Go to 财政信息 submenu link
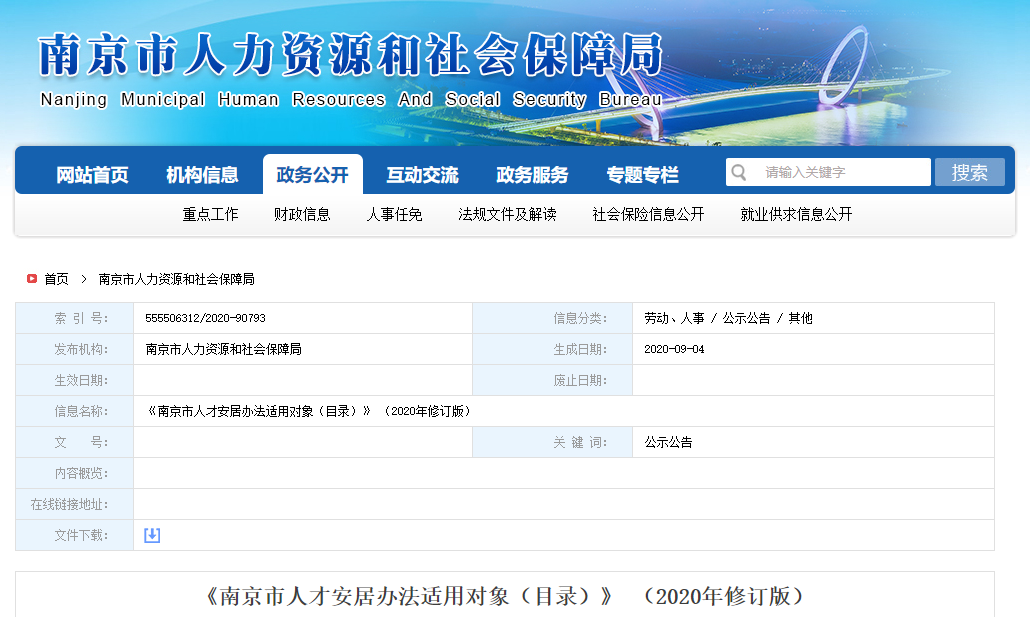1030x617 pixels. pyautogui.click(x=302, y=214)
